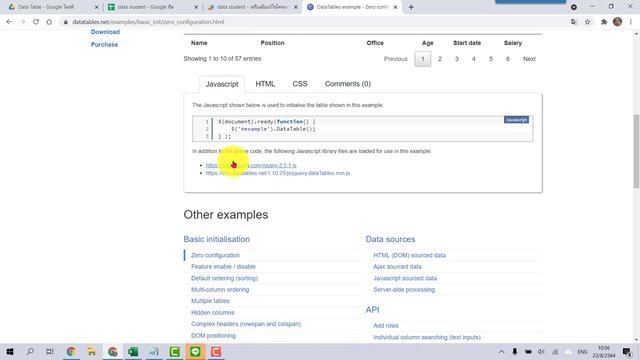
Task: Open the Feature enable / disable example
Action: click(223, 267)
